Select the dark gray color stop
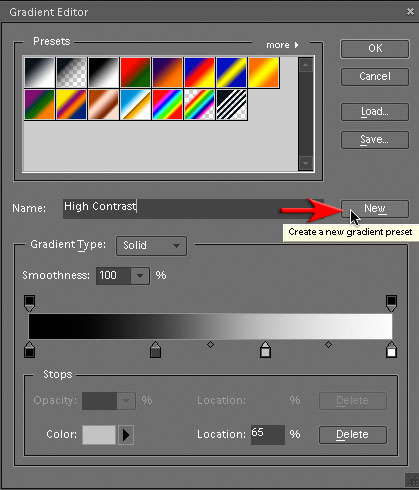Screen dimensions: 419x490 155,349
